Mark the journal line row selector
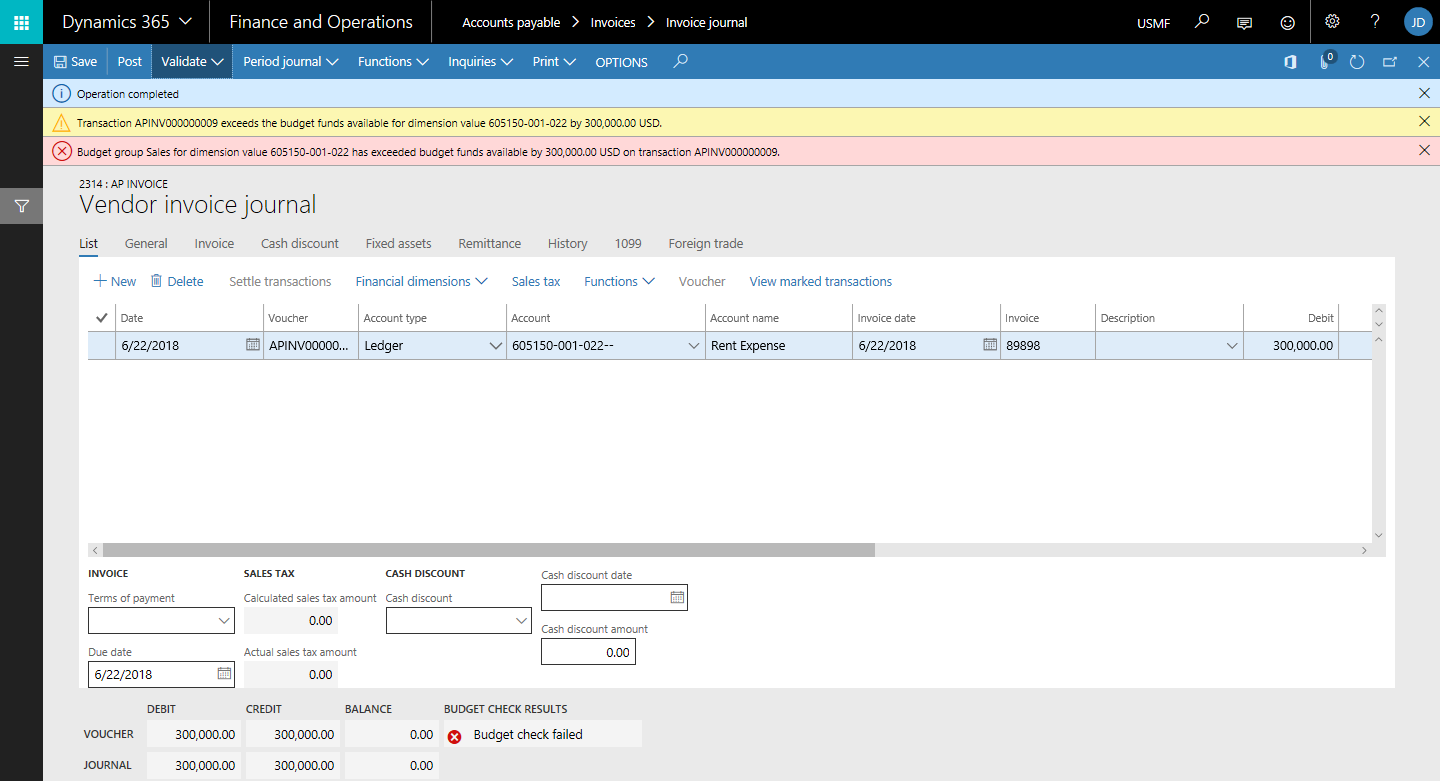The image size is (1440, 781). pos(101,346)
